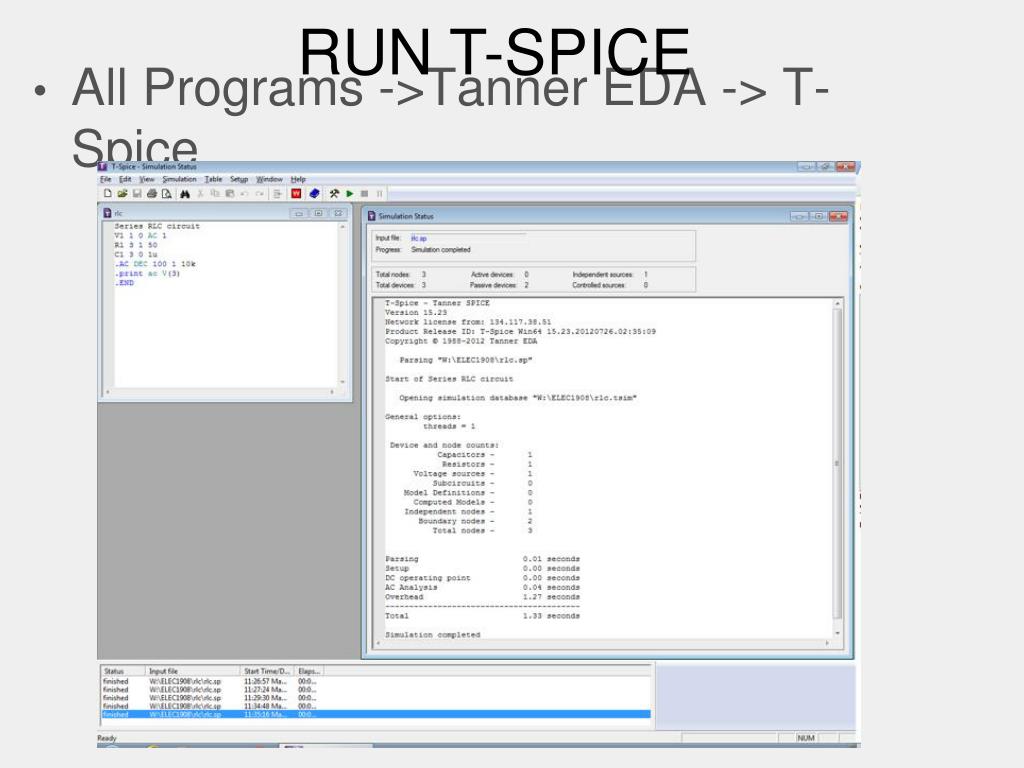Minimize the rlc editor child window
The width and height of the screenshot is (1024, 768).
(298, 213)
